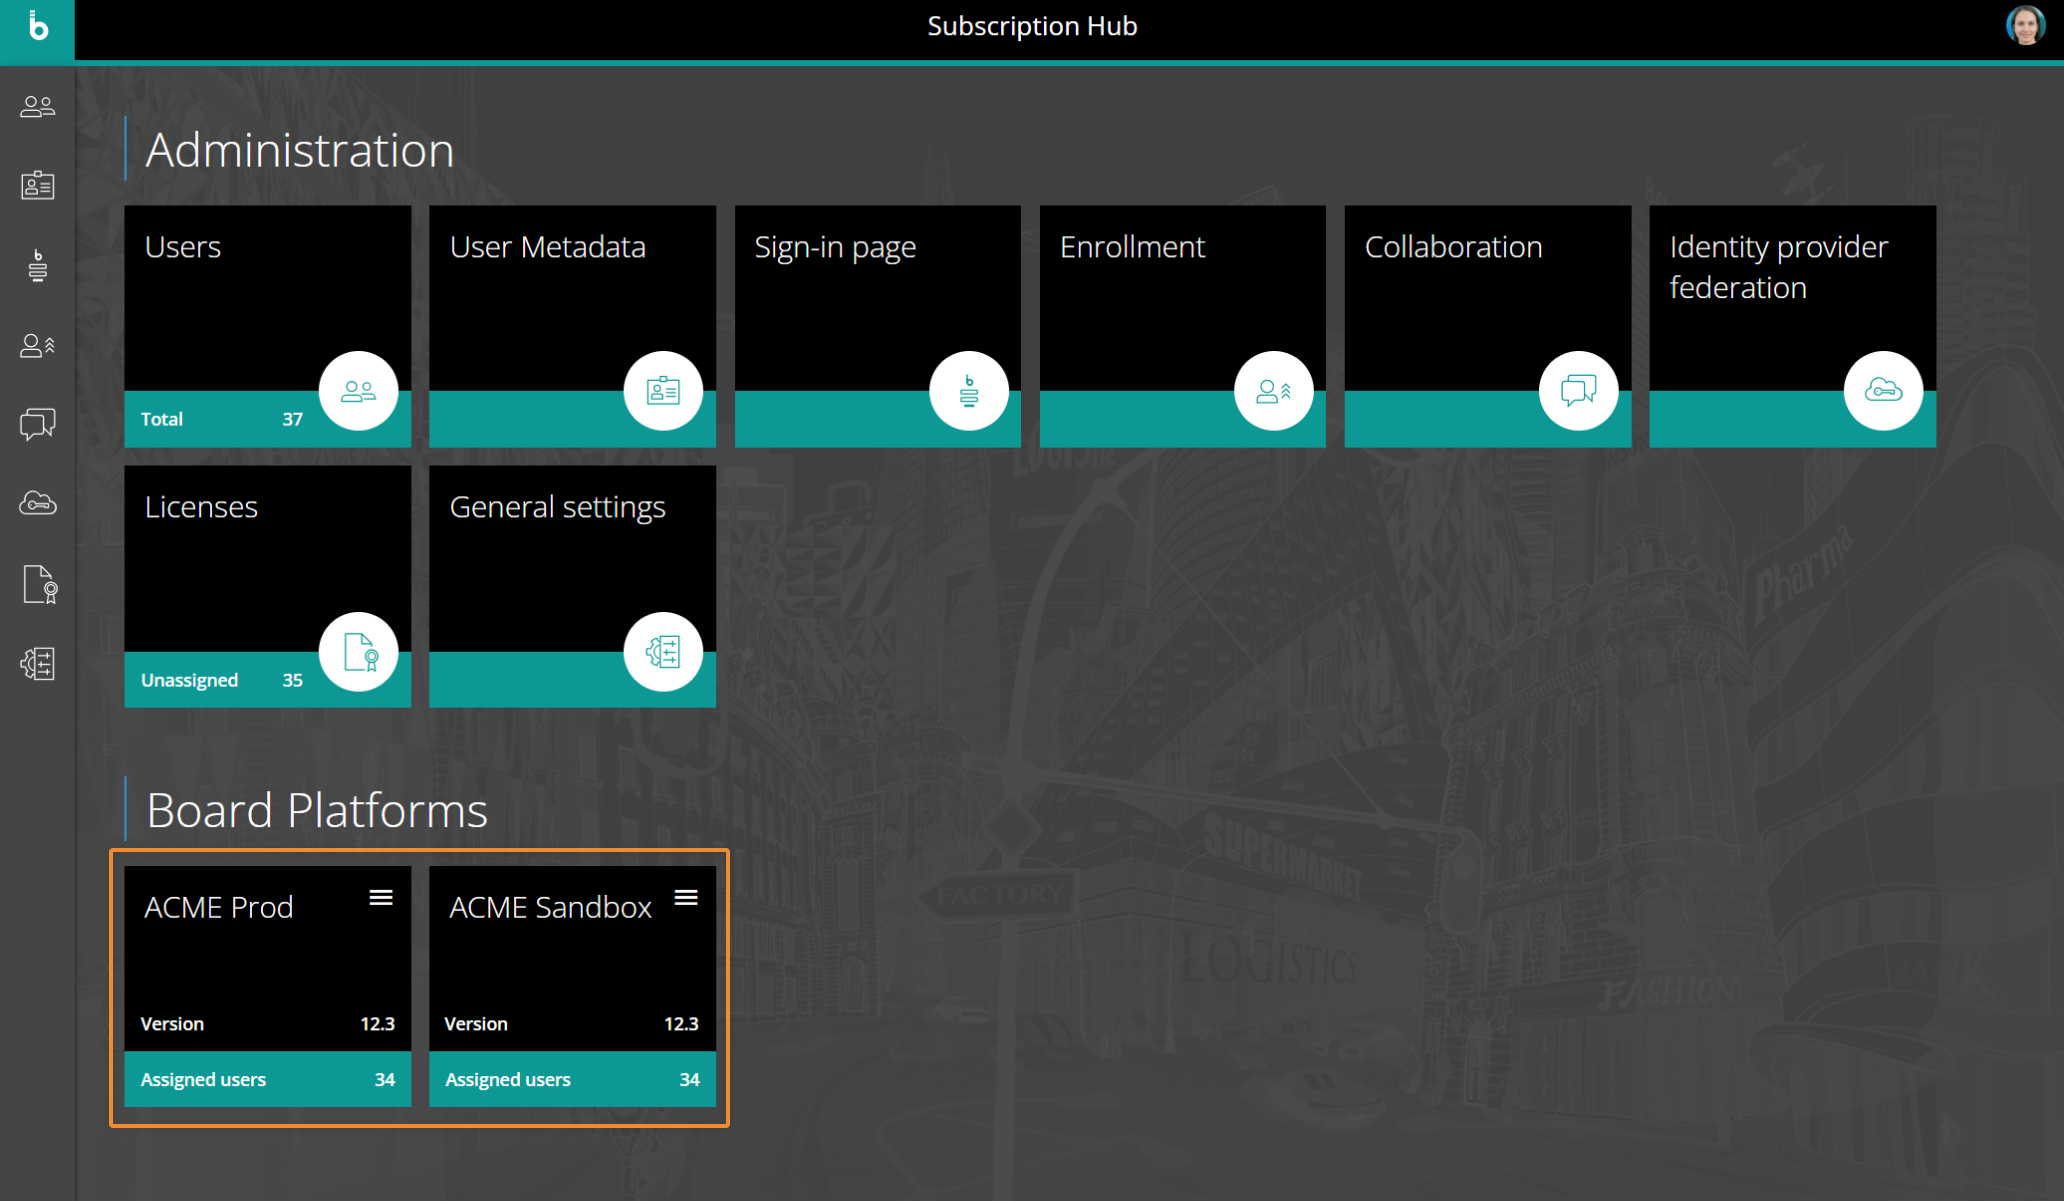Open the ACME Prod platform tile
The width and height of the screenshot is (2064, 1201).
(267, 986)
